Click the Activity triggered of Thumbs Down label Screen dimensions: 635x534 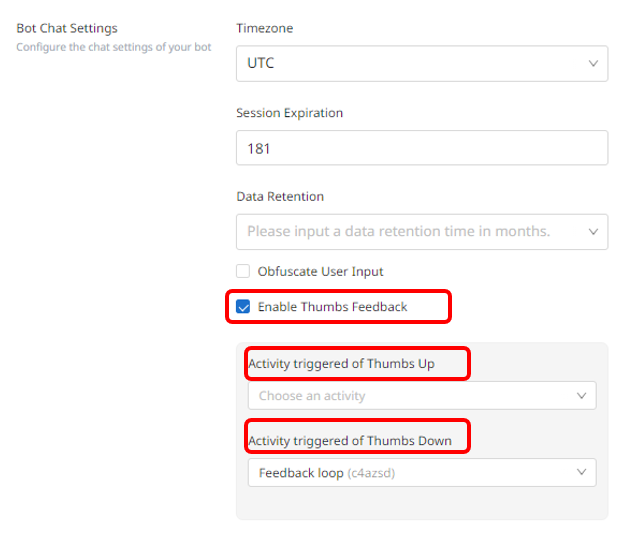350,440
